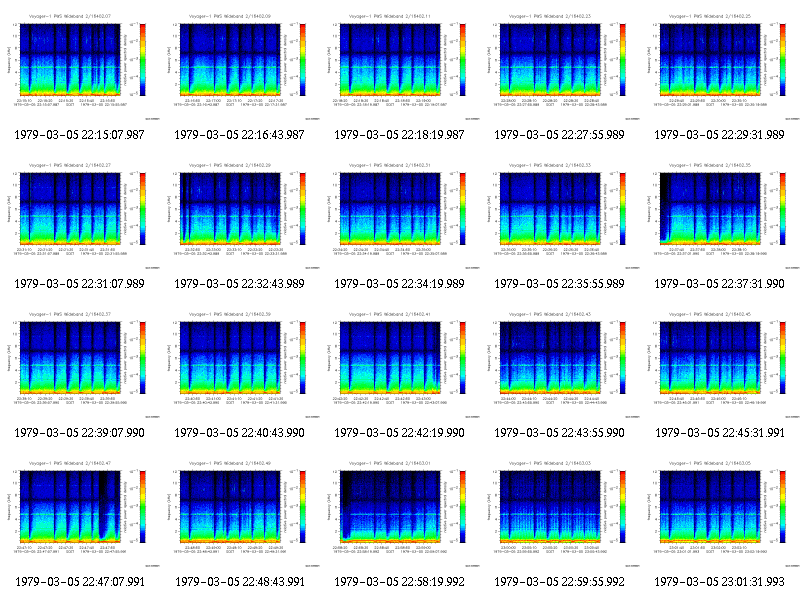This screenshot has height=596, width=800.
Task: Click the caption 1979-03-05 22:29:31.989
Action: [x=719, y=135]
